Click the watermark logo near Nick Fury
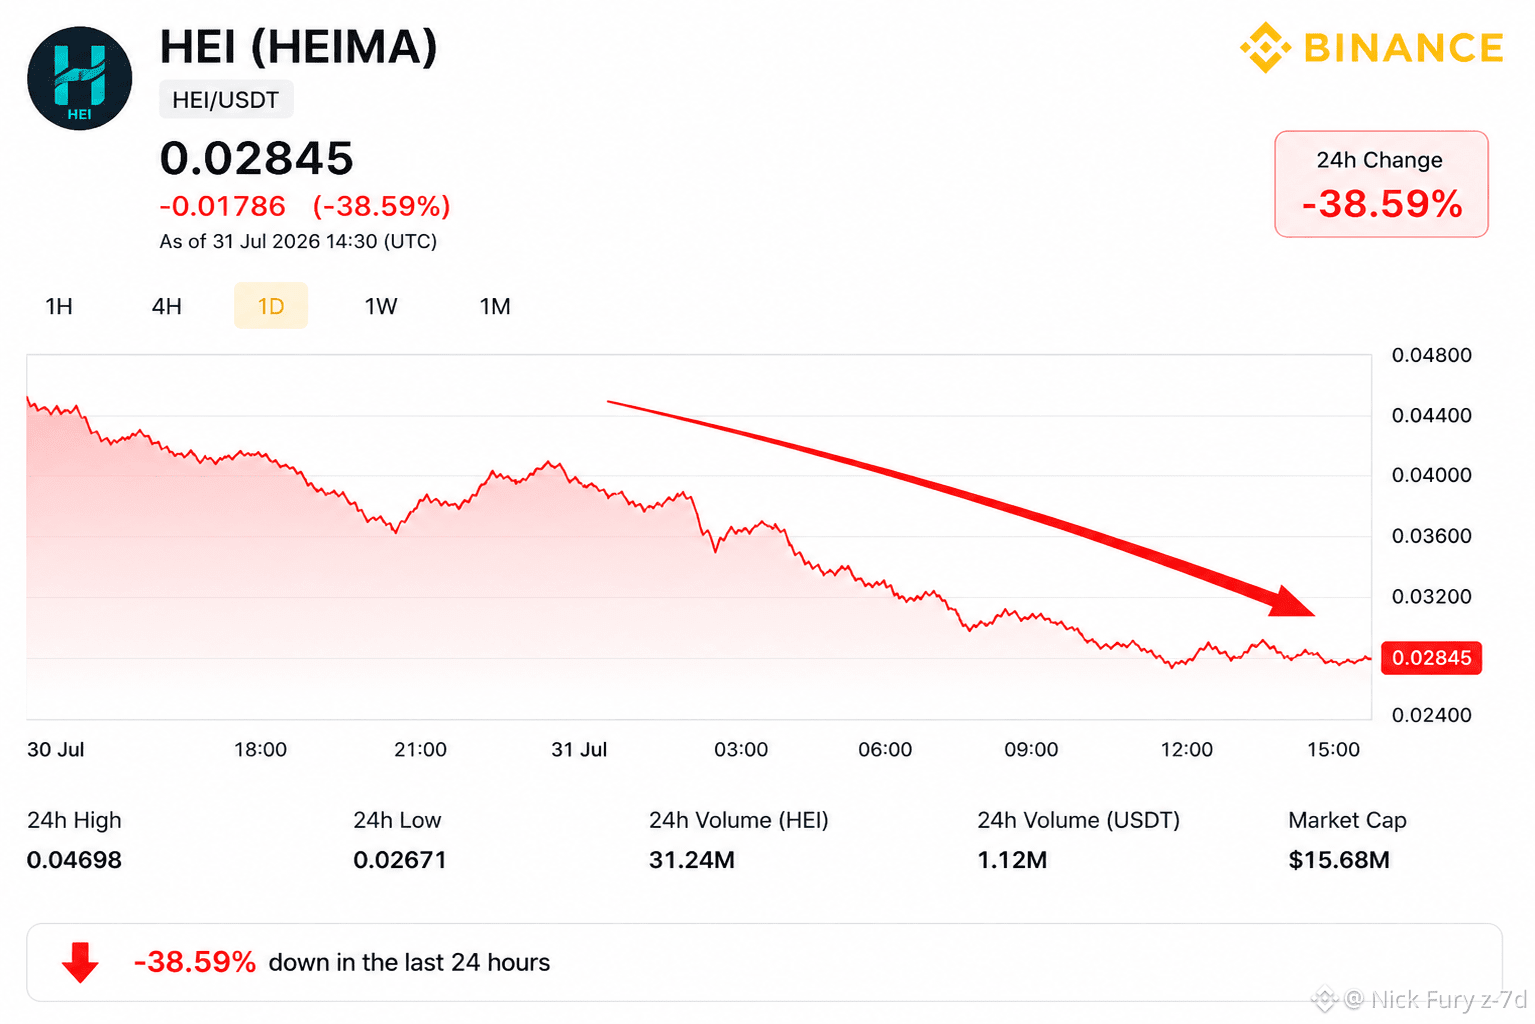This screenshot has height=1024, width=1535. [x=1324, y=998]
